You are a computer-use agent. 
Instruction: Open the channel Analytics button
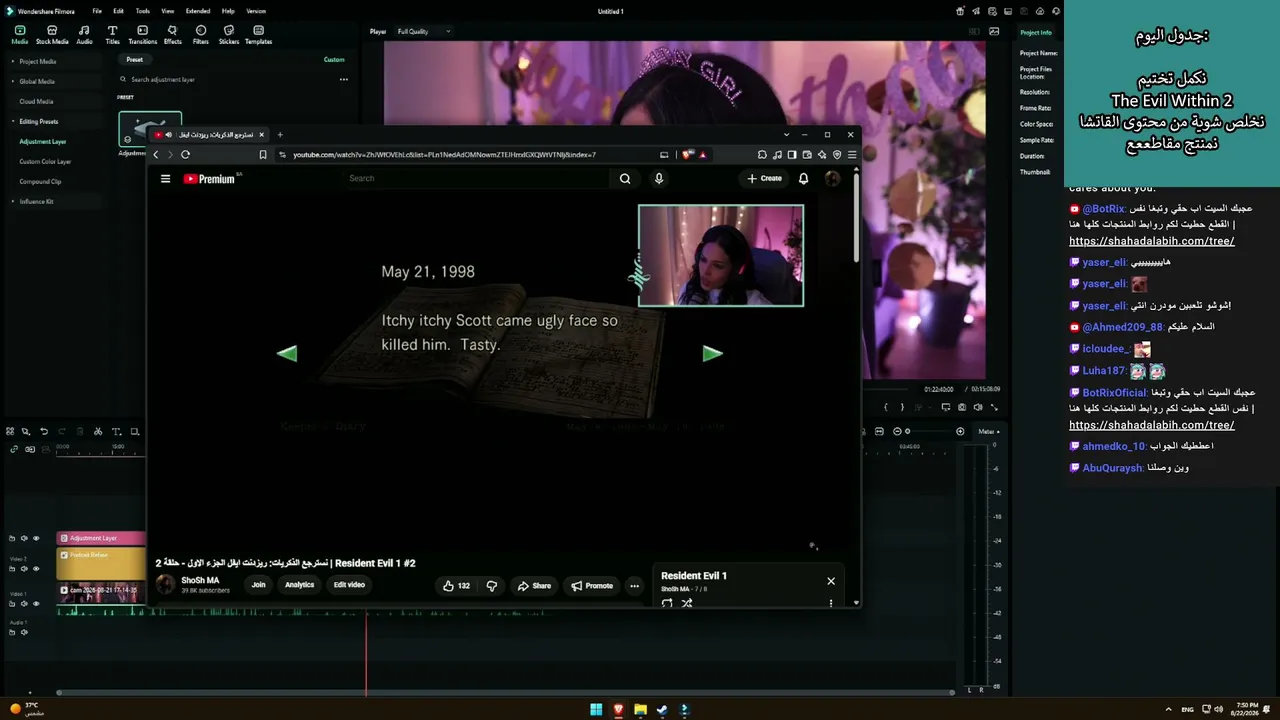click(299, 585)
